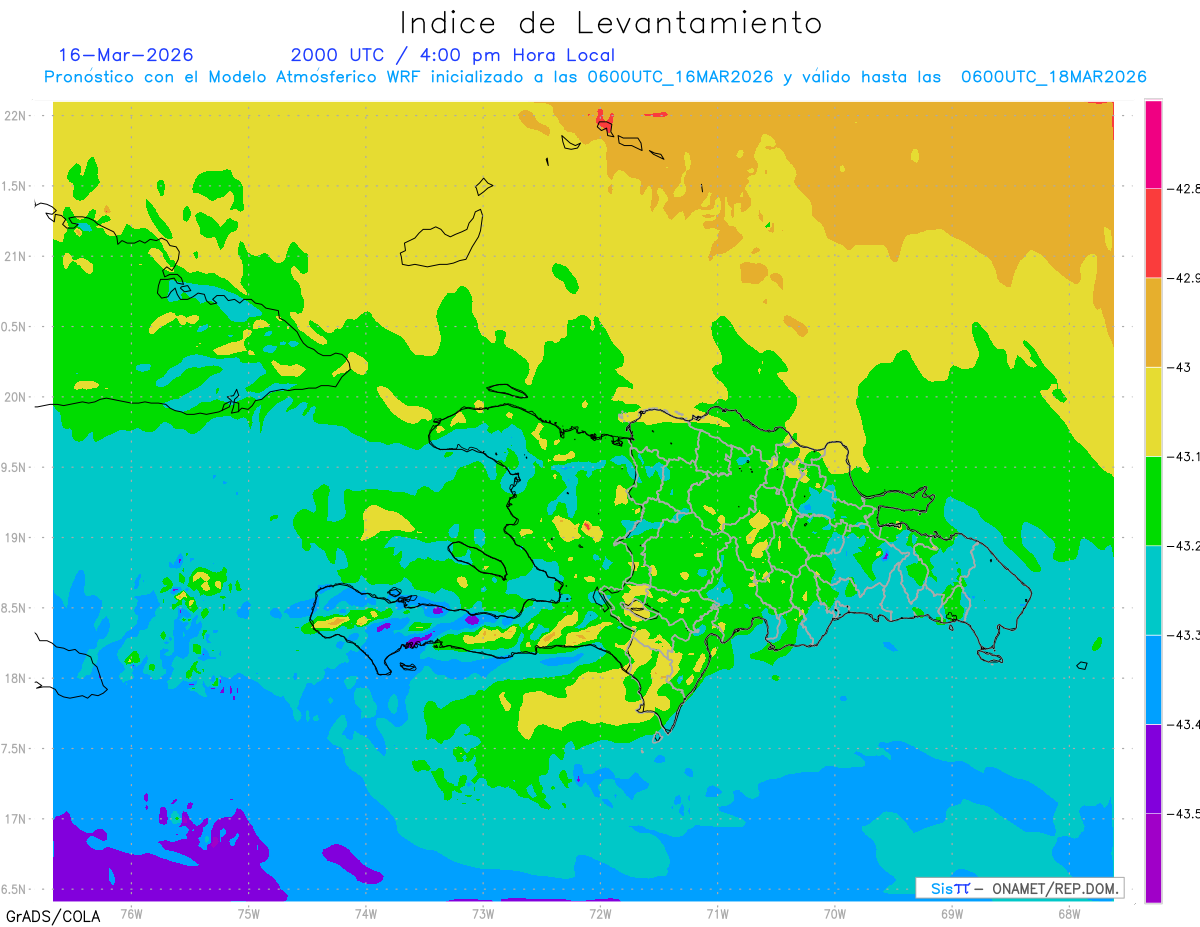Click the longitude label "71W"

point(717,913)
